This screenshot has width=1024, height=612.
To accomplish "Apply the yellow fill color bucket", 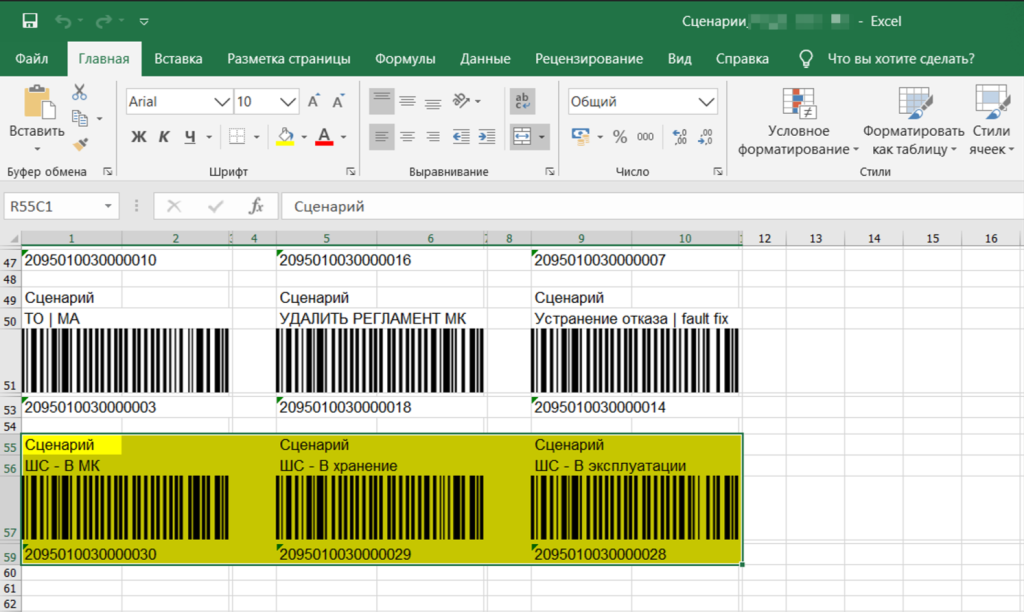I will 285,137.
